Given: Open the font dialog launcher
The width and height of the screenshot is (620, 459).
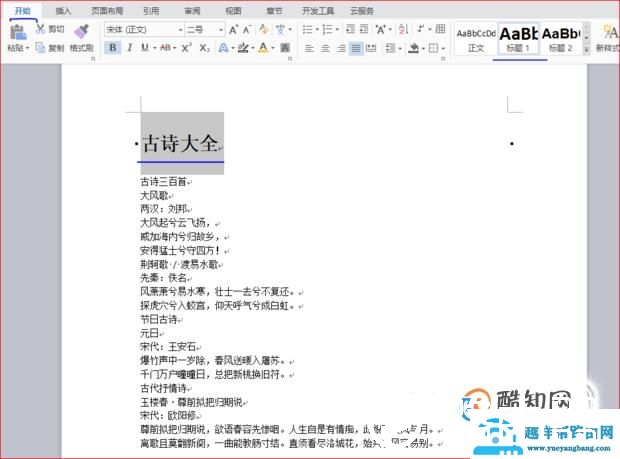Looking at the screenshot, I should point(290,59).
